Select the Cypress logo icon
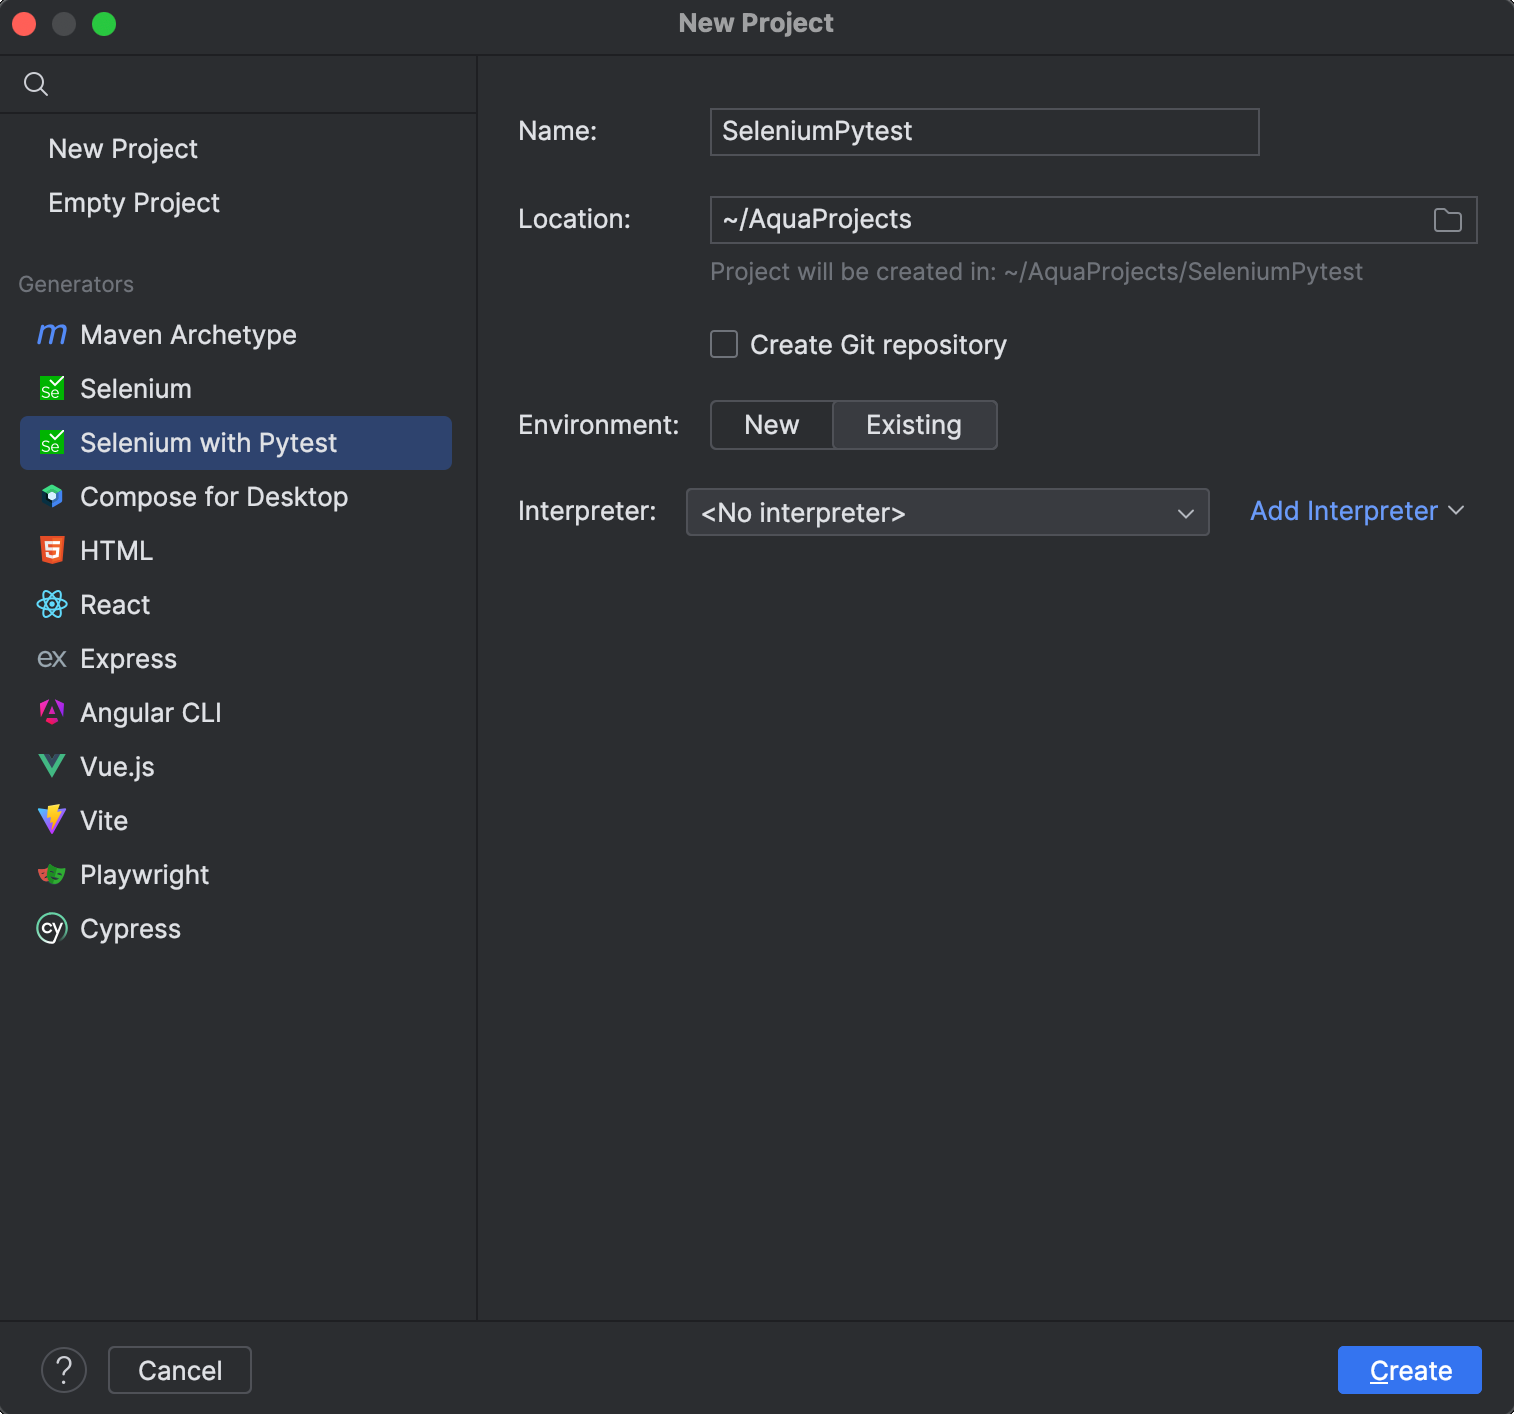 coord(52,929)
